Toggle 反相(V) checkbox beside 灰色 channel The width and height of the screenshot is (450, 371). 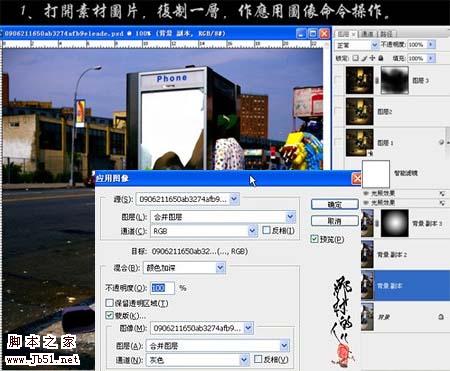(258, 359)
